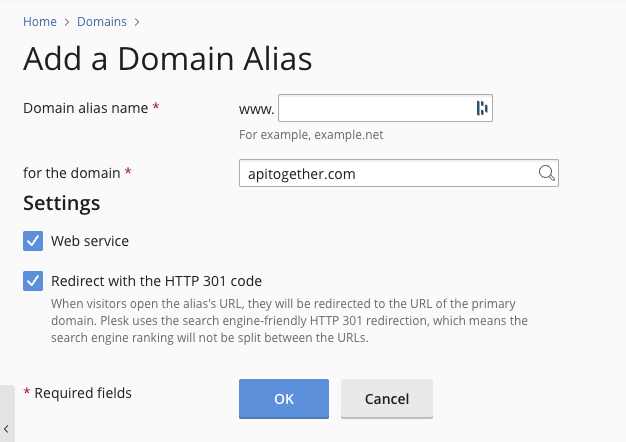Click the "For example, example.net" hint

pos(311,135)
